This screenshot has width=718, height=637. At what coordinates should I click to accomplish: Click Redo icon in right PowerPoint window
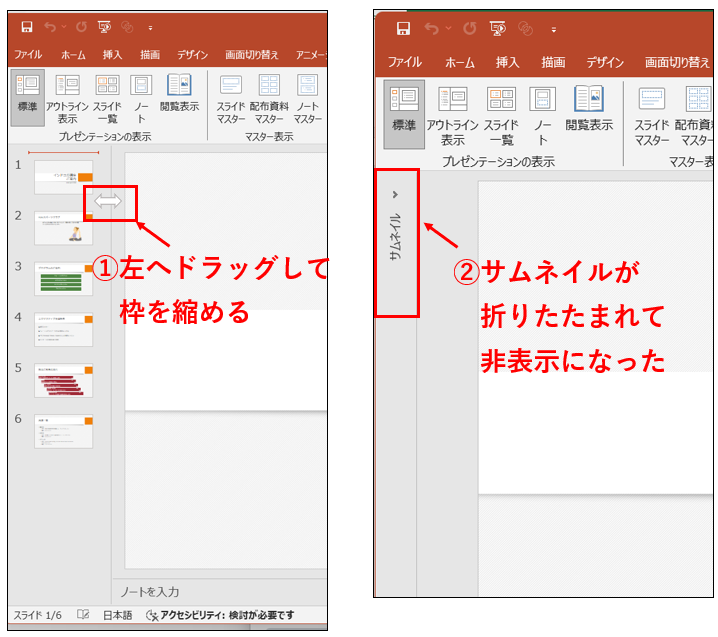(x=470, y=29)
